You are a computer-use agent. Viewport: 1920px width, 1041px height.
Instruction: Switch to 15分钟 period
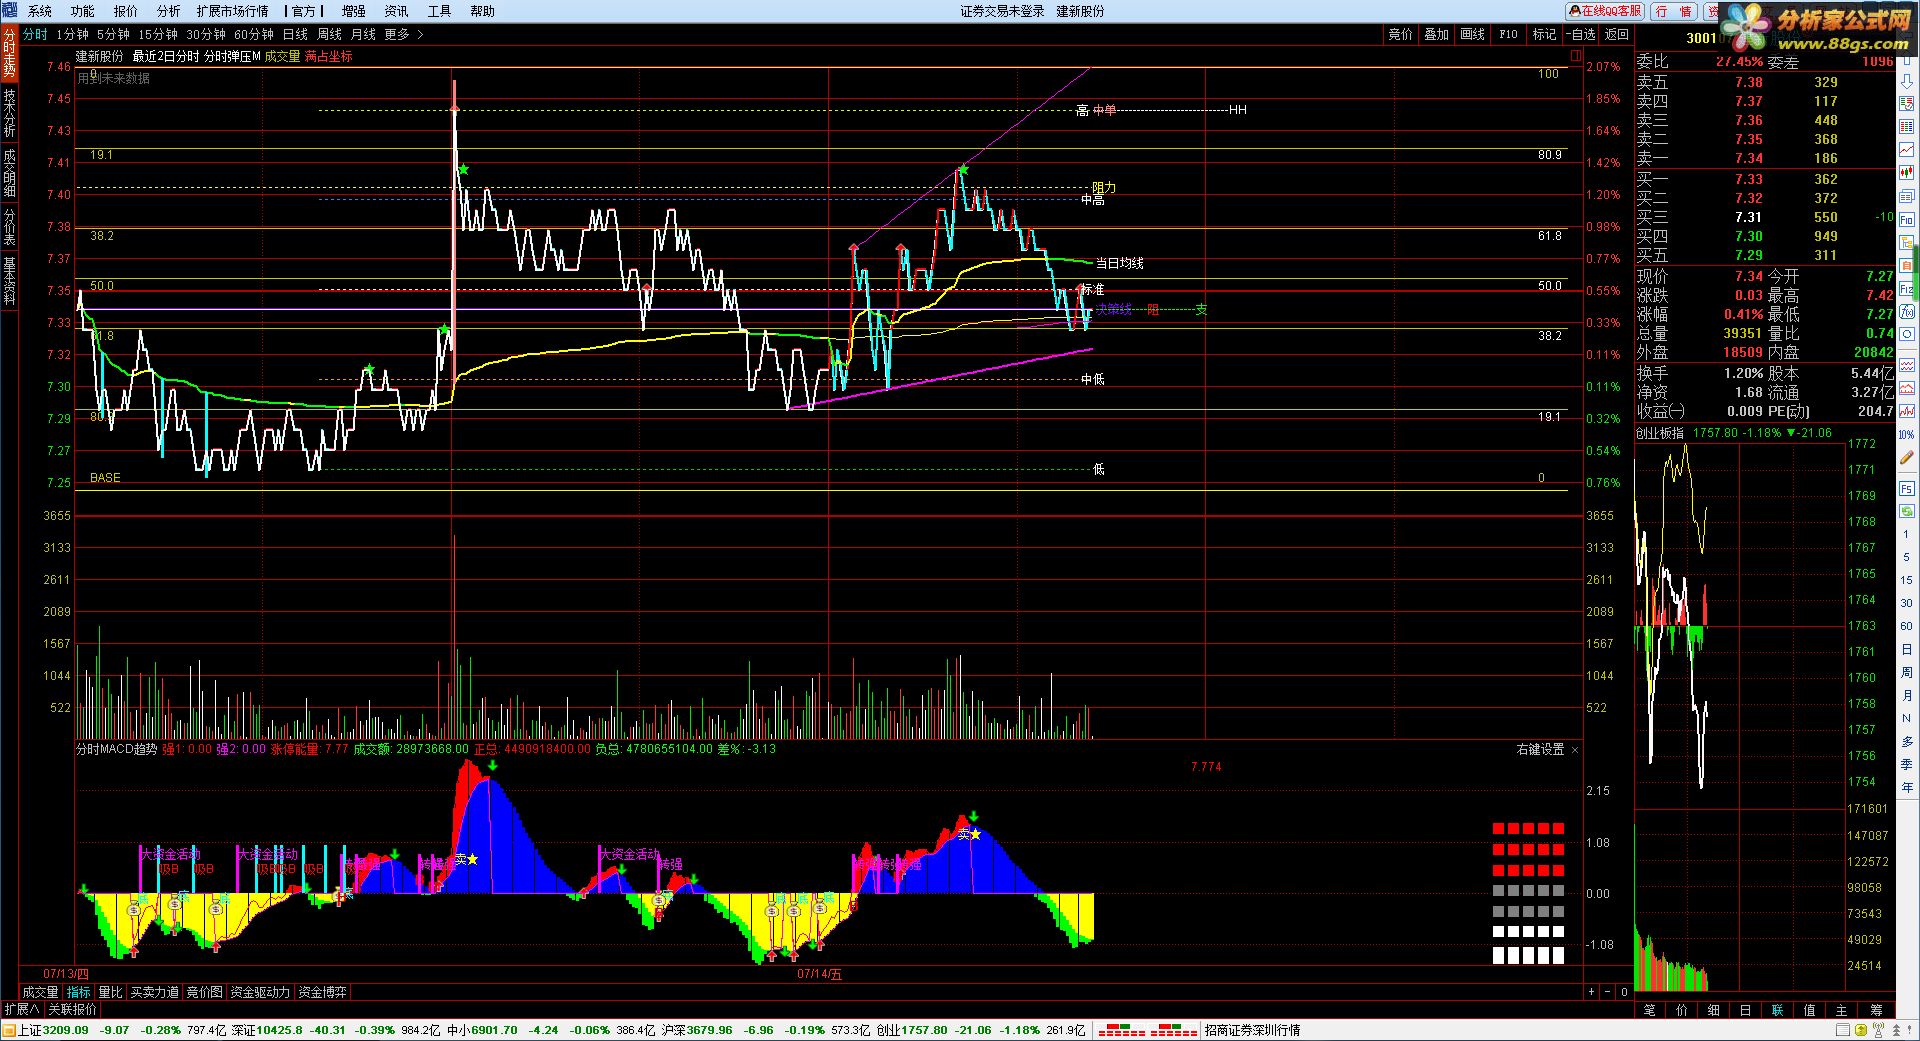158,34
